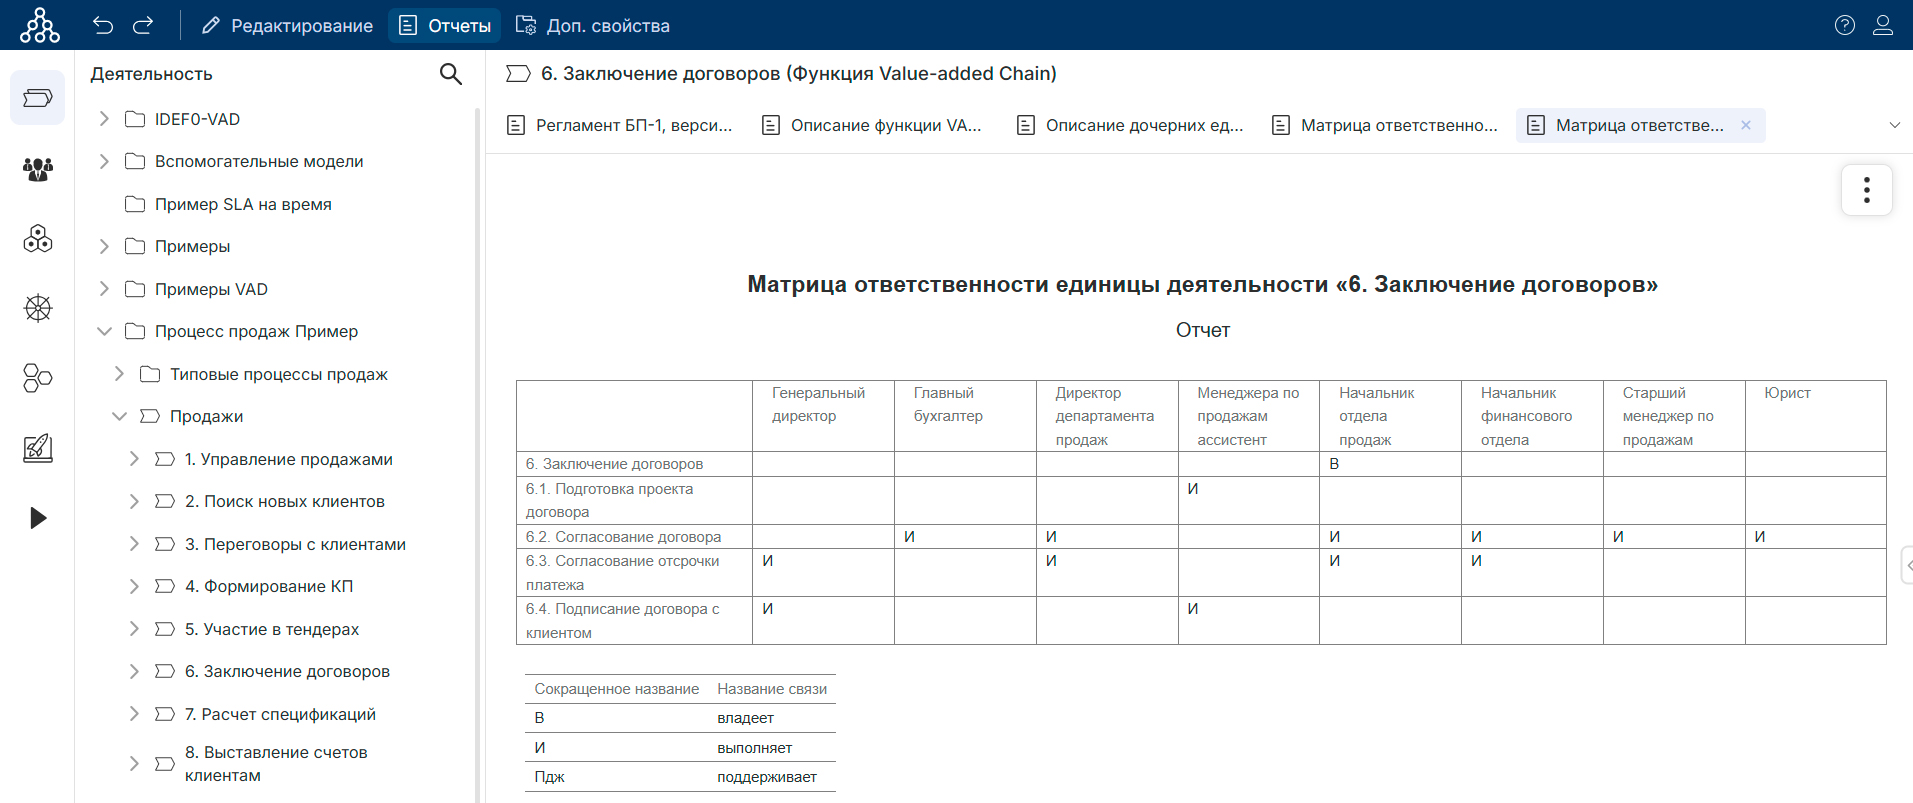Search the Деятельность tree with magnifier icon
This screenshot has height=803, width=1913.
coord(451,74)
